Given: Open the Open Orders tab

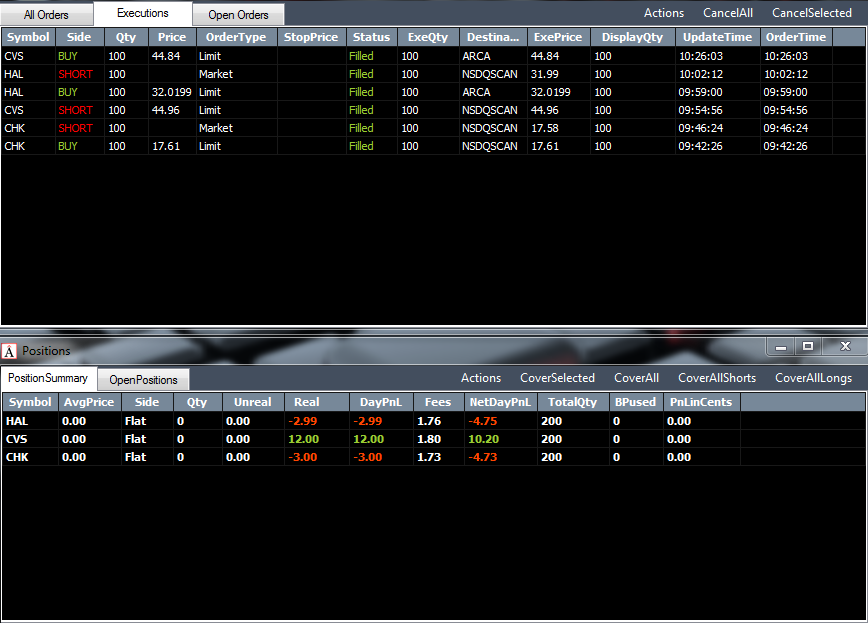Looking at the screenshot, I should [x=238, y=15].
